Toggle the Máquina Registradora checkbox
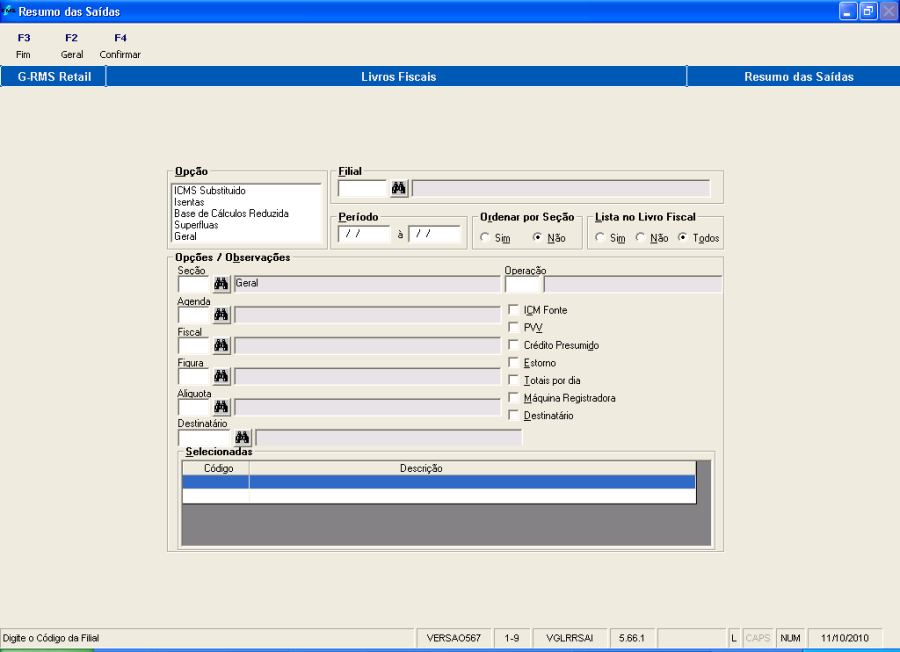This screenshot has width=900, height=652. (x=514, y=398)
